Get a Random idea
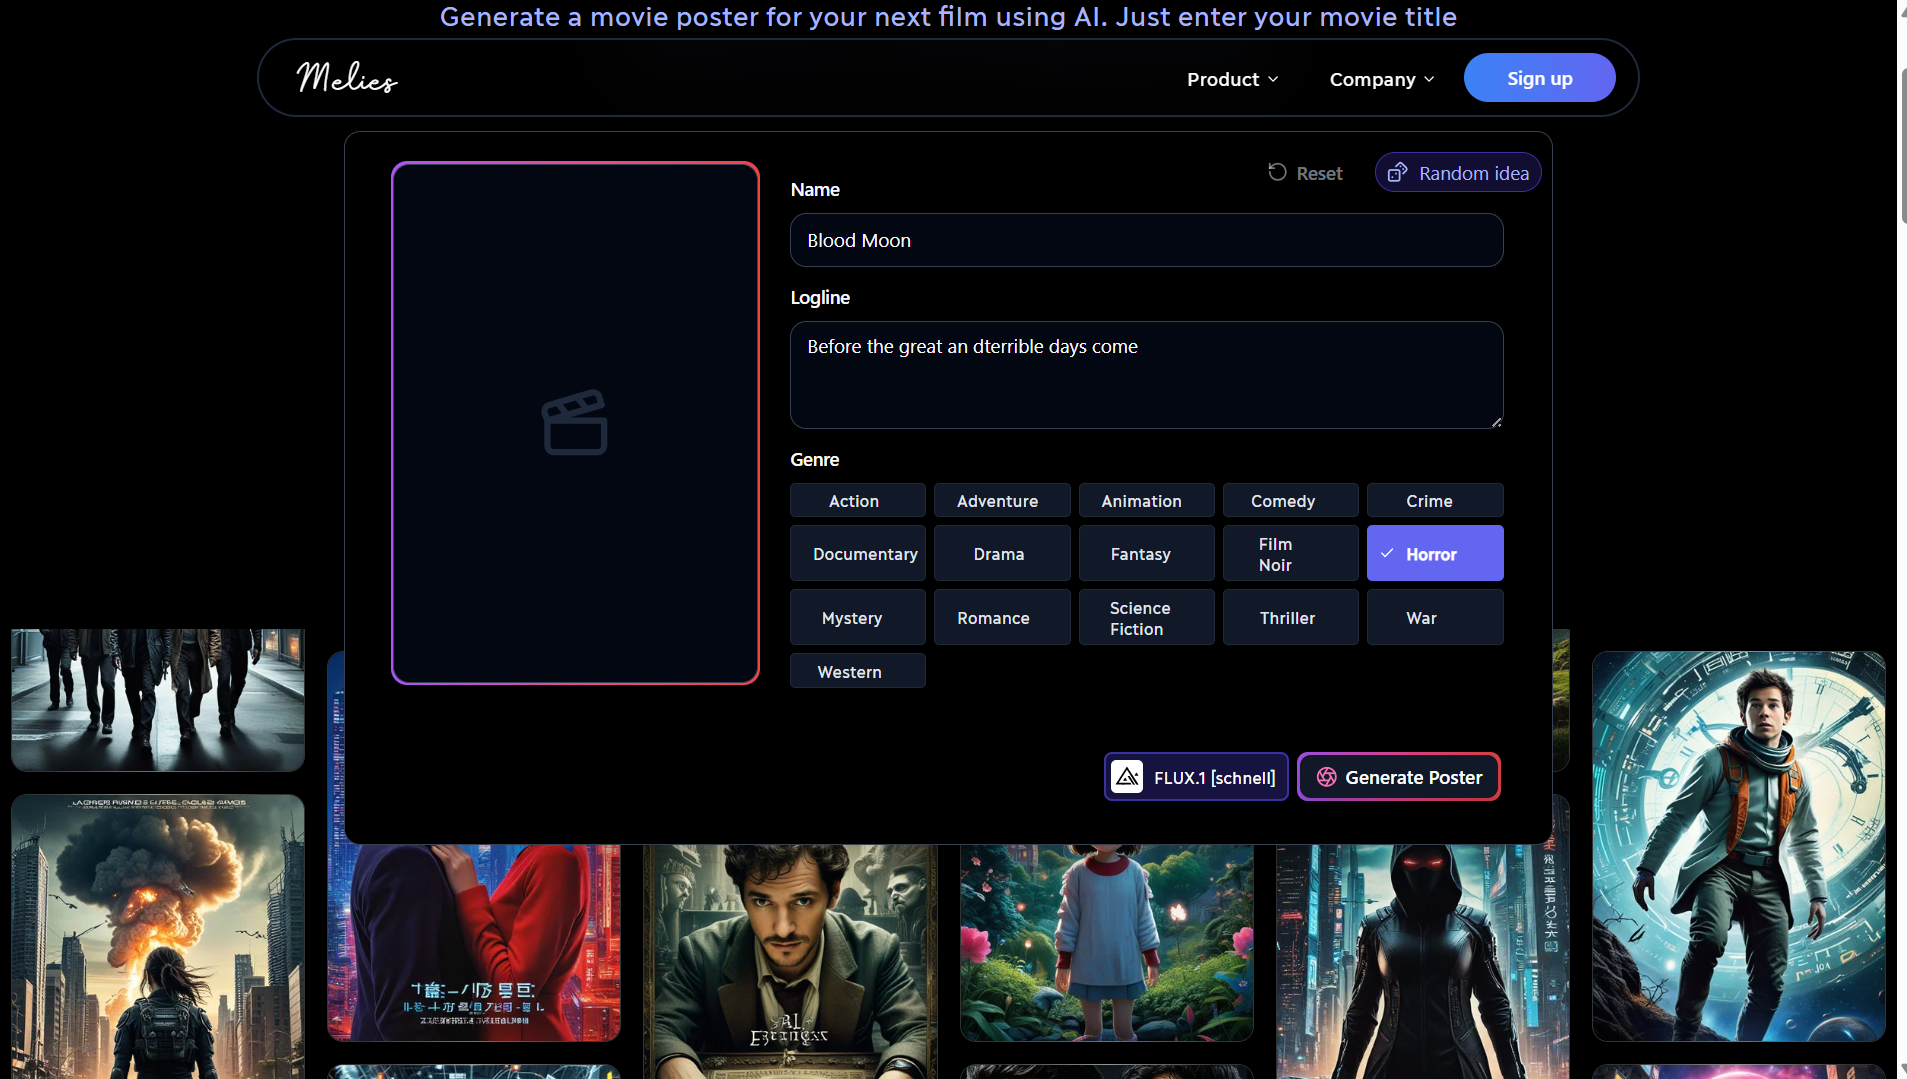Viewport: 1907px width, 1079px height. click(x=1458, y=173)
